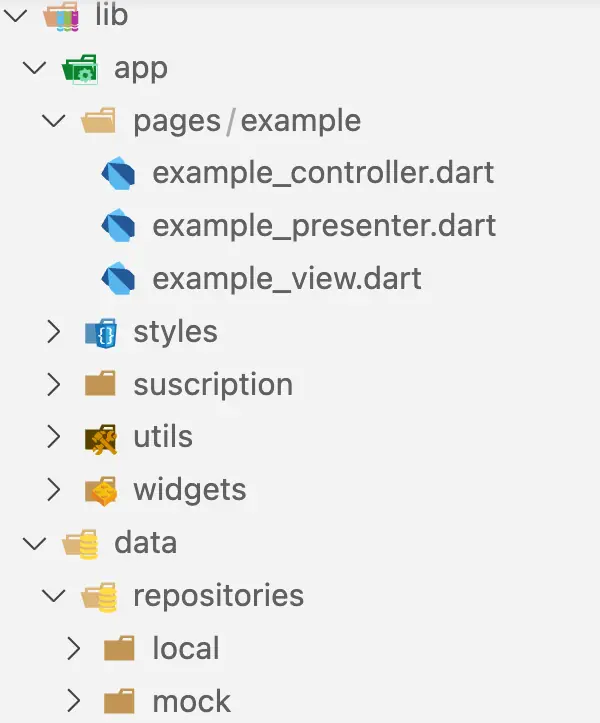Collapse the data folder chevron

coord(36,543)
